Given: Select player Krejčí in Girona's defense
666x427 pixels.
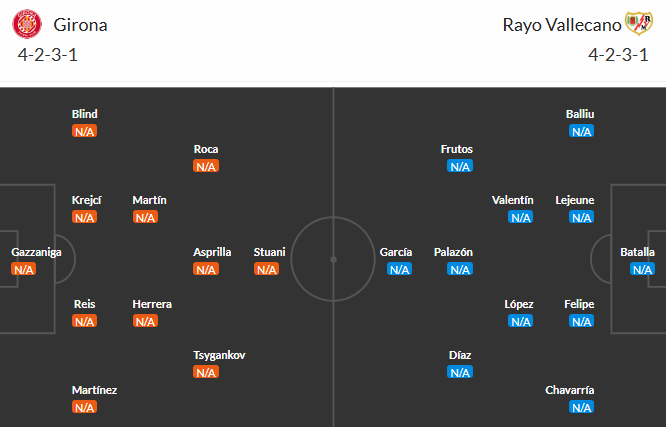Looking at the screenshot, I should click(x=86, y=200).
